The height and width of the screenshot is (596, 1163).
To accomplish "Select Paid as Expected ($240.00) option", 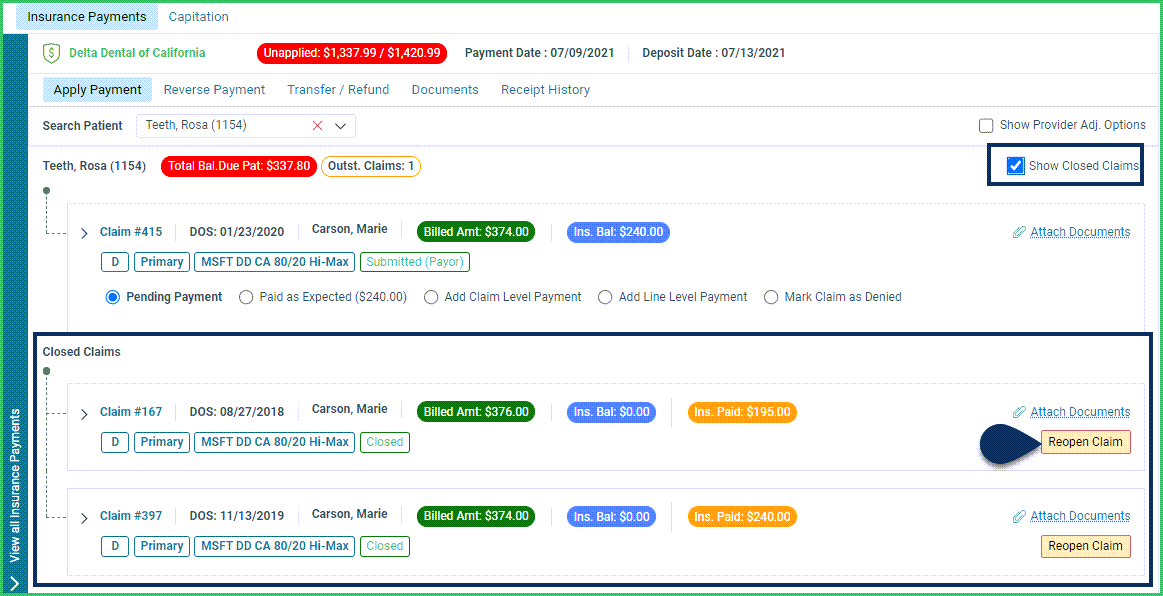I will point(246,297).
